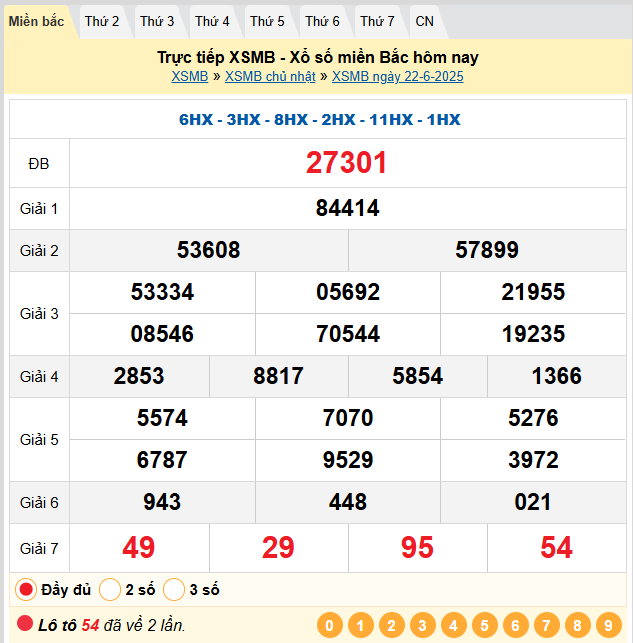Click the Giải 7 number 54

[x=557, y=548]
